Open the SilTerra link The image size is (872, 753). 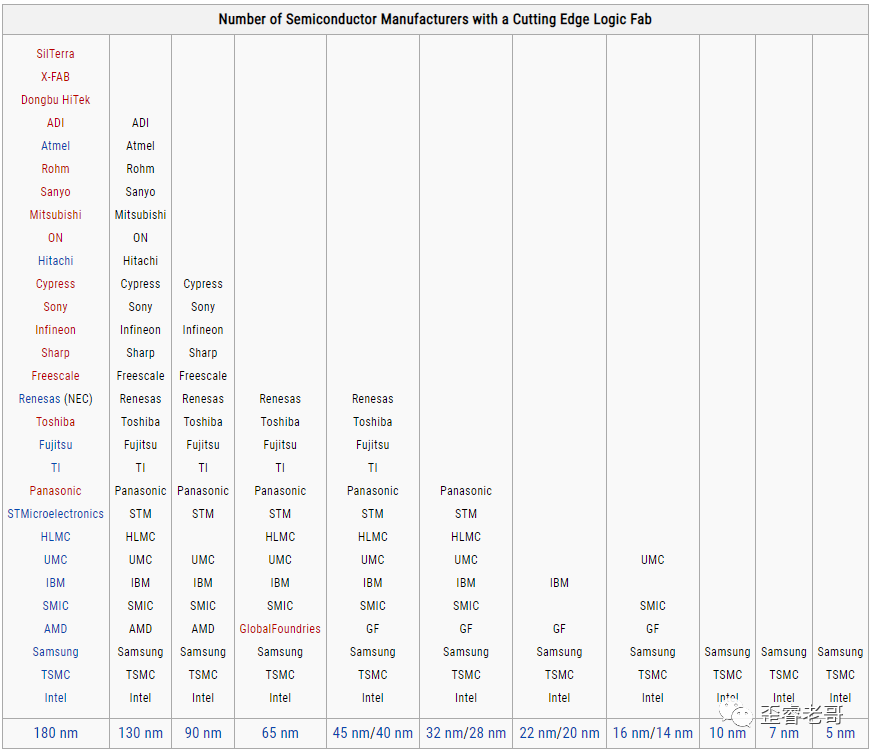tap(56, 54)
